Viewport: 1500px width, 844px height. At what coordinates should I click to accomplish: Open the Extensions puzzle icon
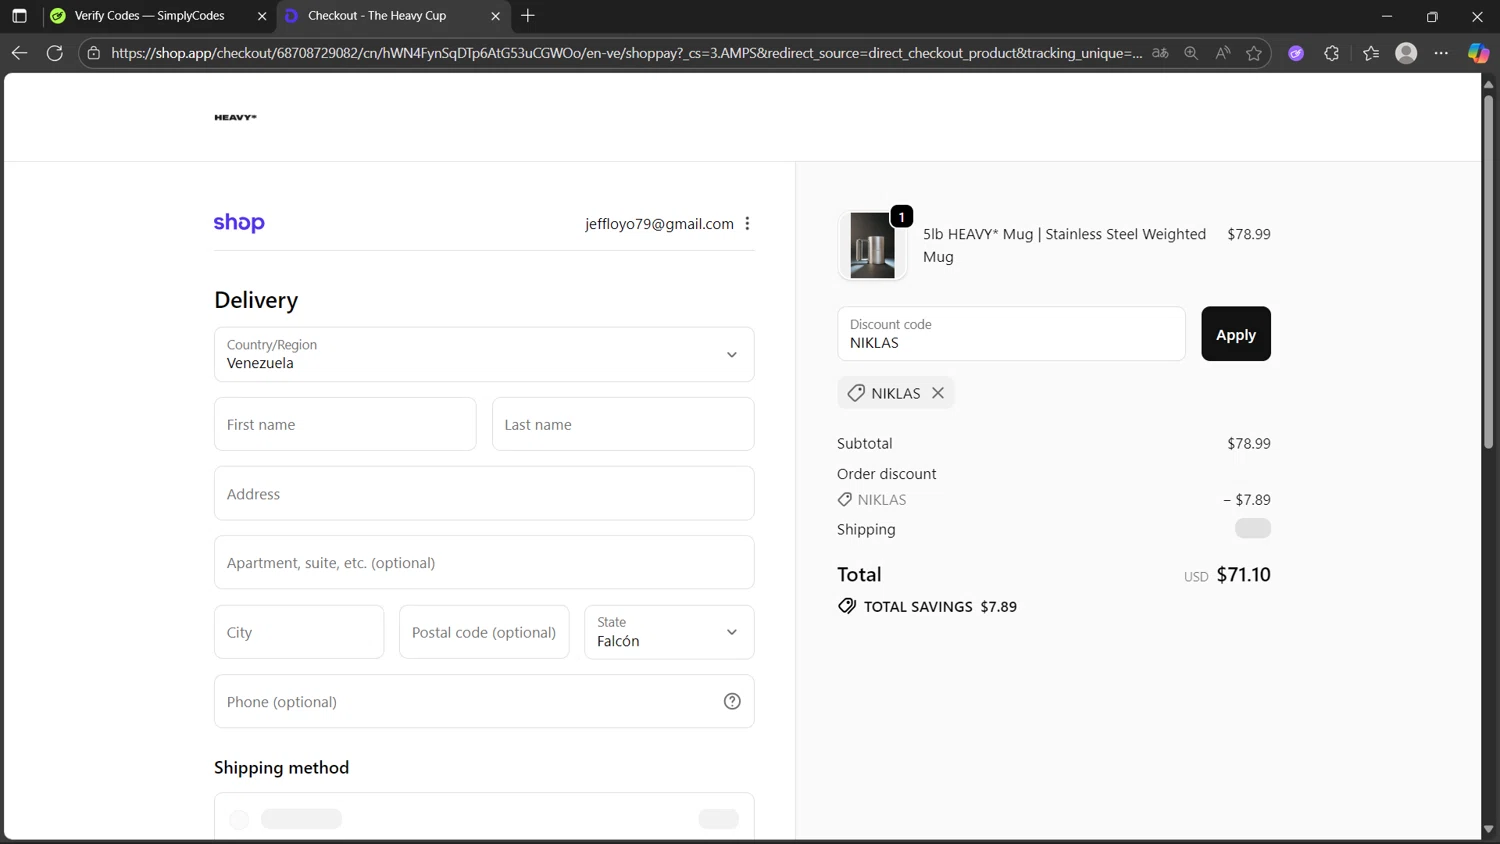(1331, 53)
